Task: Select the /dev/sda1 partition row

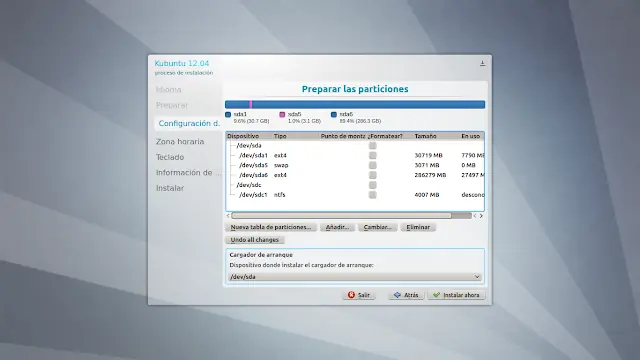Action: coord(355,155)
